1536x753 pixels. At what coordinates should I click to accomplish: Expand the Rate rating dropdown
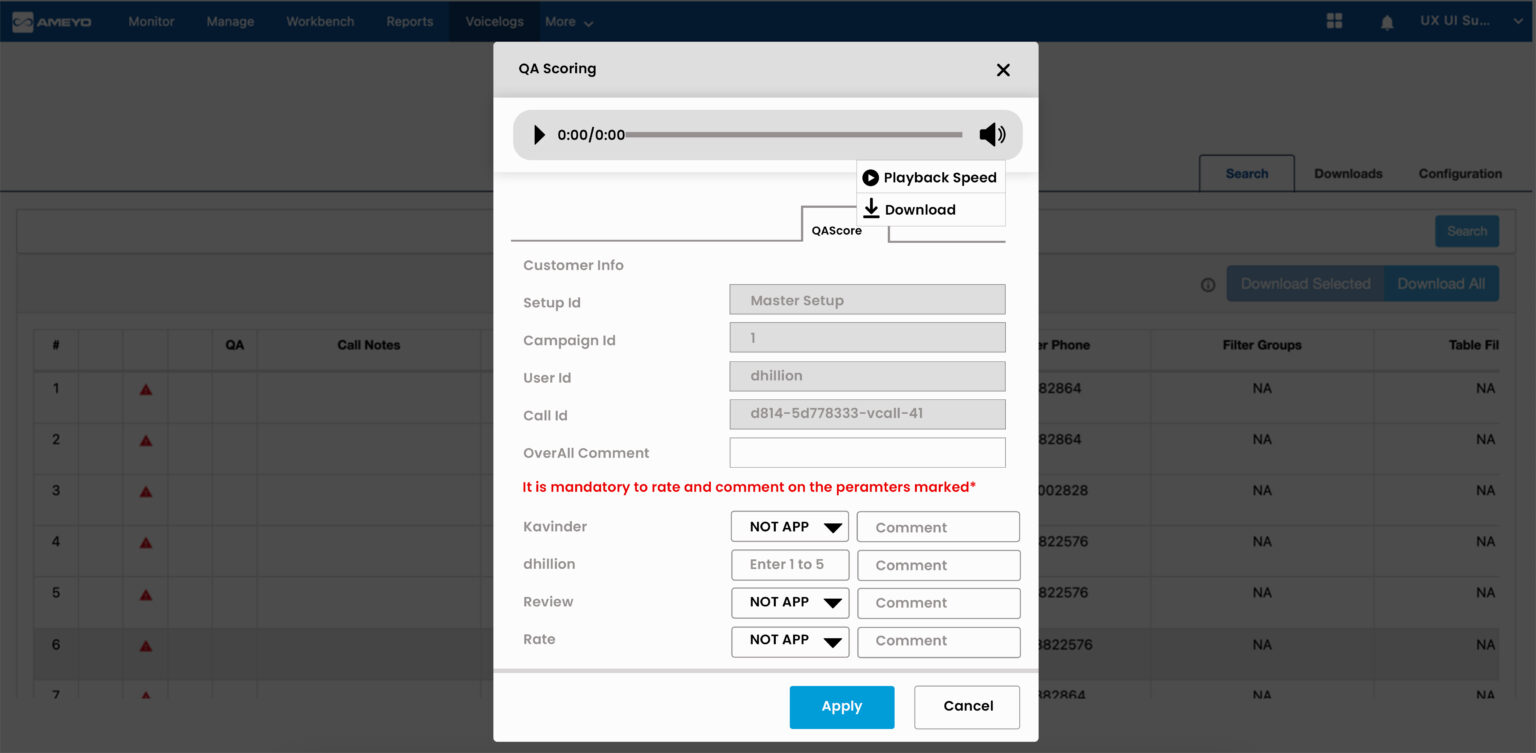790,641
